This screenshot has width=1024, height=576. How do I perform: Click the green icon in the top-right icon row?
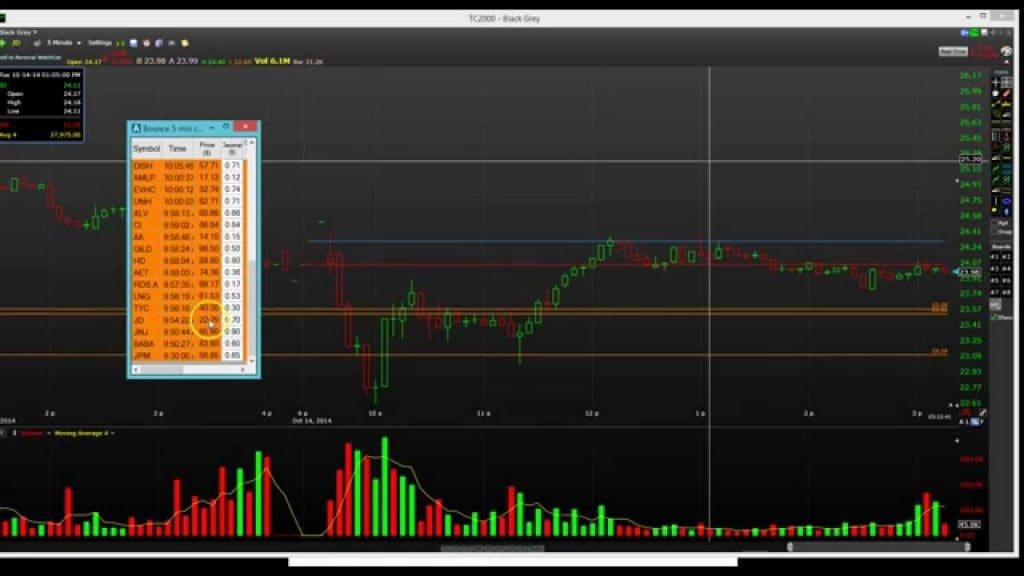coord(974,32)
